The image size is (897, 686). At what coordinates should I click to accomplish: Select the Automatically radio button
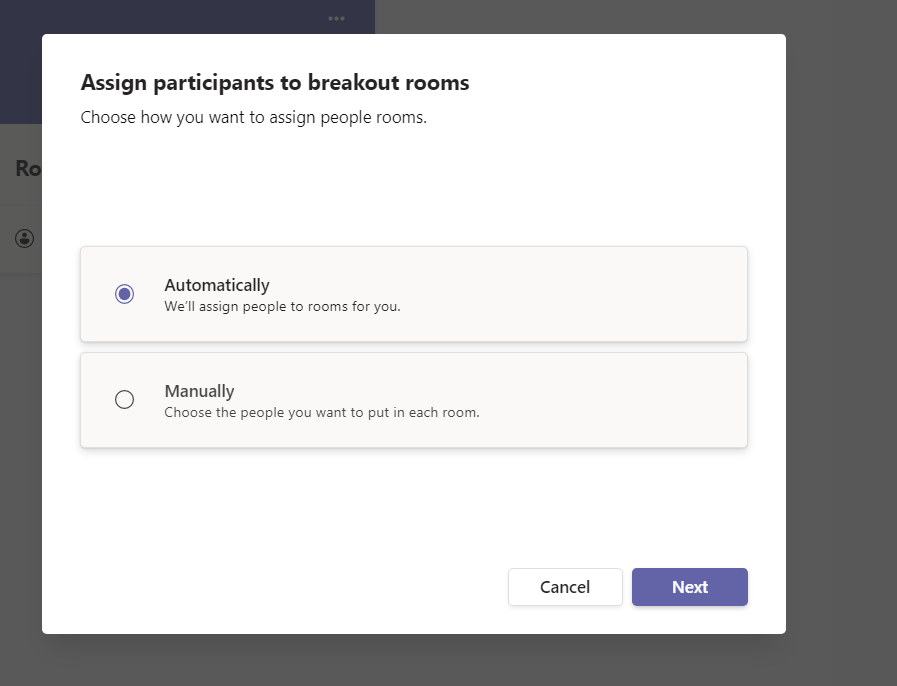124,294
